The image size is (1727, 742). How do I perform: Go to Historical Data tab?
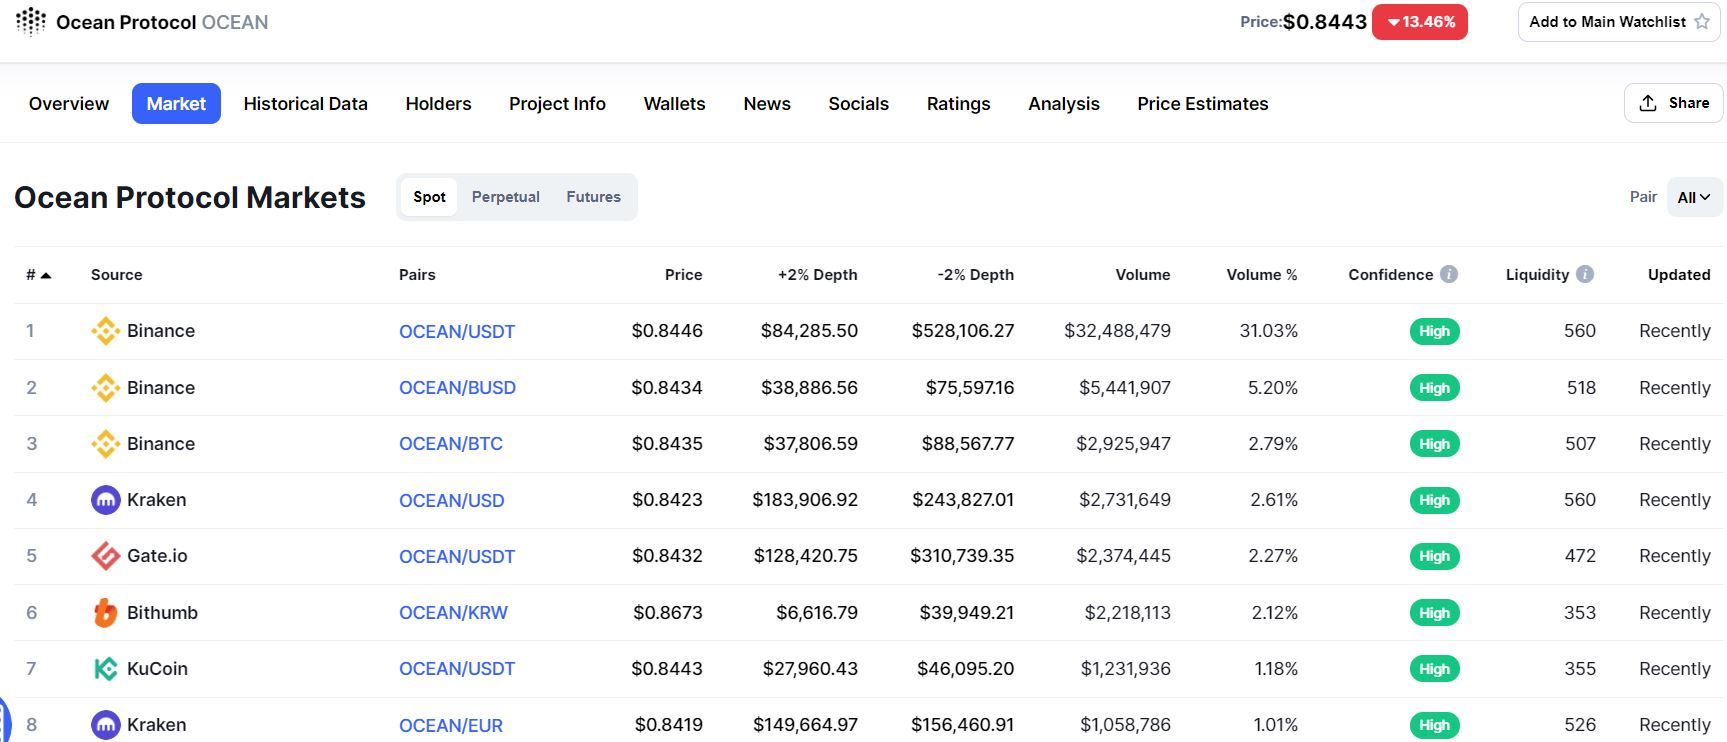point(305,104)
